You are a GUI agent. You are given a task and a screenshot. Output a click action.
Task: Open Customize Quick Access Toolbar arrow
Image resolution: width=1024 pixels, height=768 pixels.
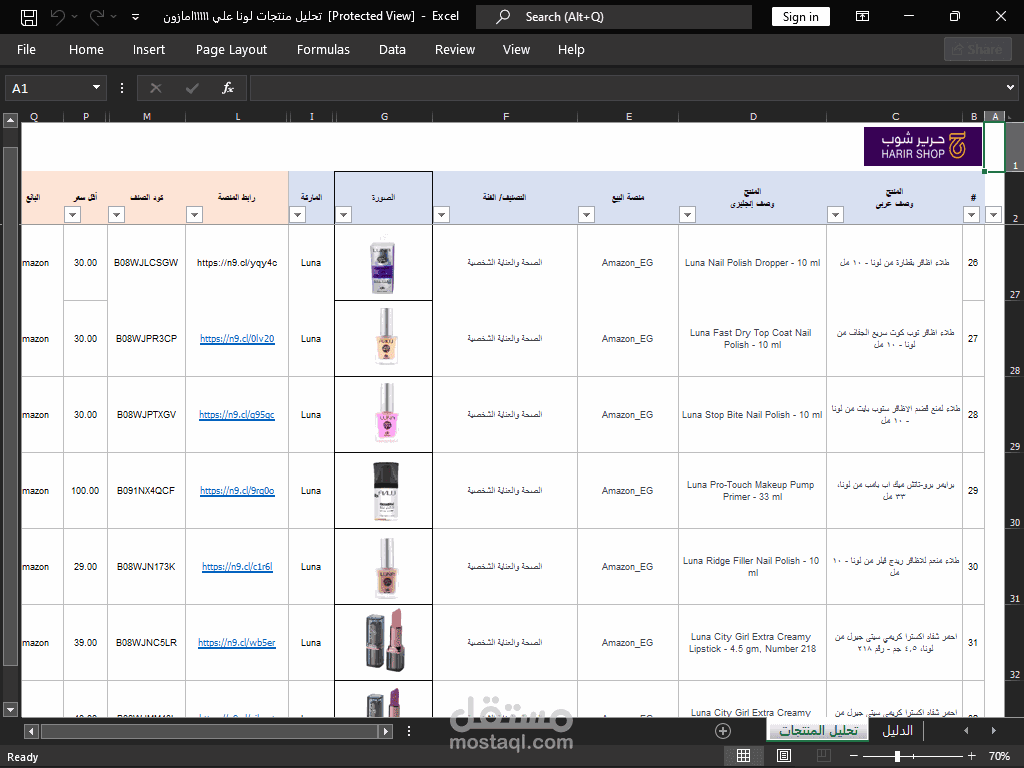tap(135, 17)
